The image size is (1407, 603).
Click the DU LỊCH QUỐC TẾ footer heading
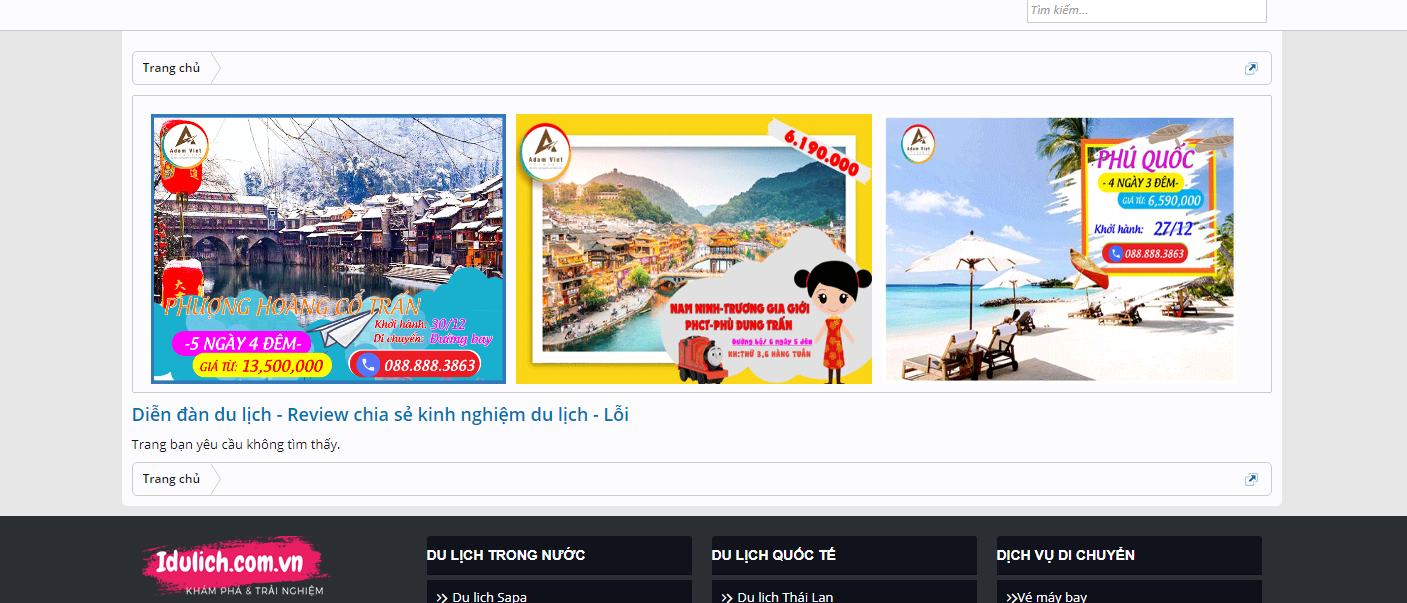tap(773, 555)
